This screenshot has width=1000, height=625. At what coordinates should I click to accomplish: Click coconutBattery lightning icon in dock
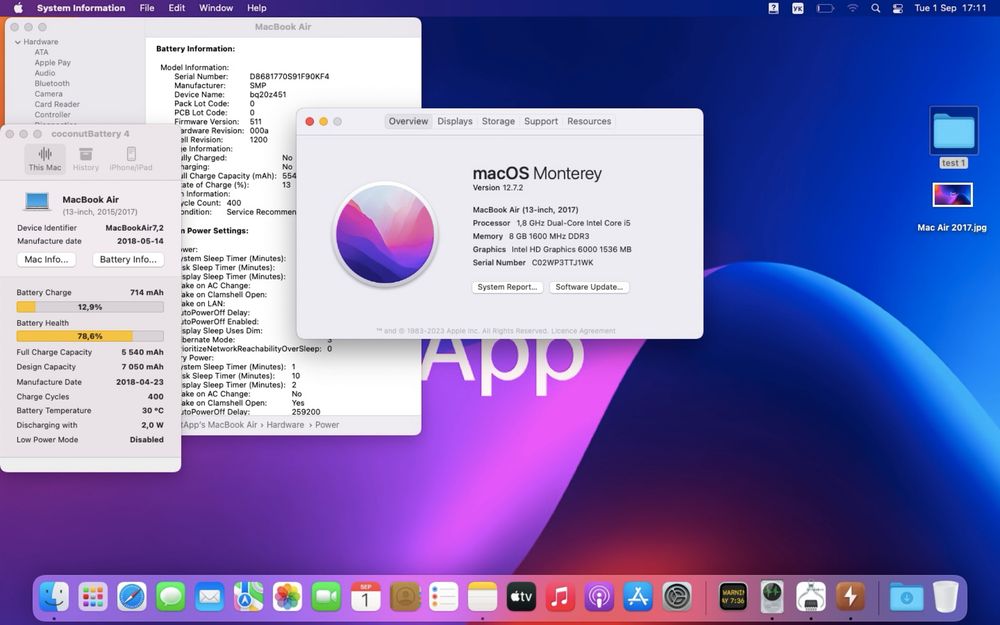click(850, 598)
